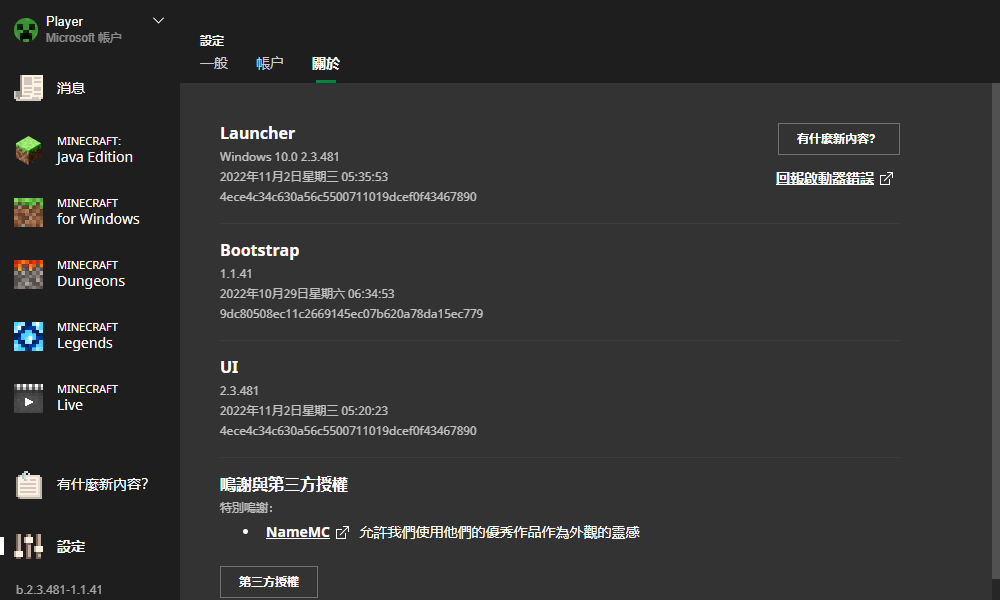Select Minecraft Java Edition grass block icon
The width and height of the screenshot is (1000, 600).
pyautogui.click(x=29, y=150)
